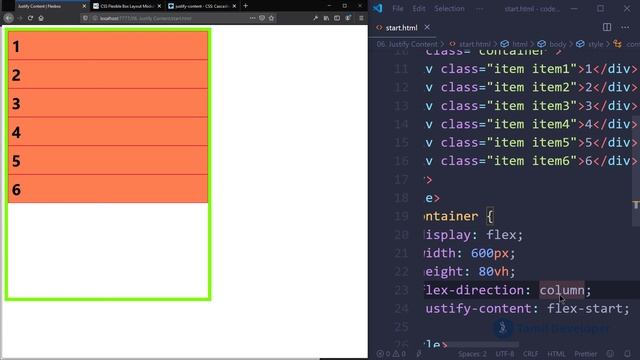Click the flex-start value on line 24
This screenshot has height=360, width=640.
(585, 309)
